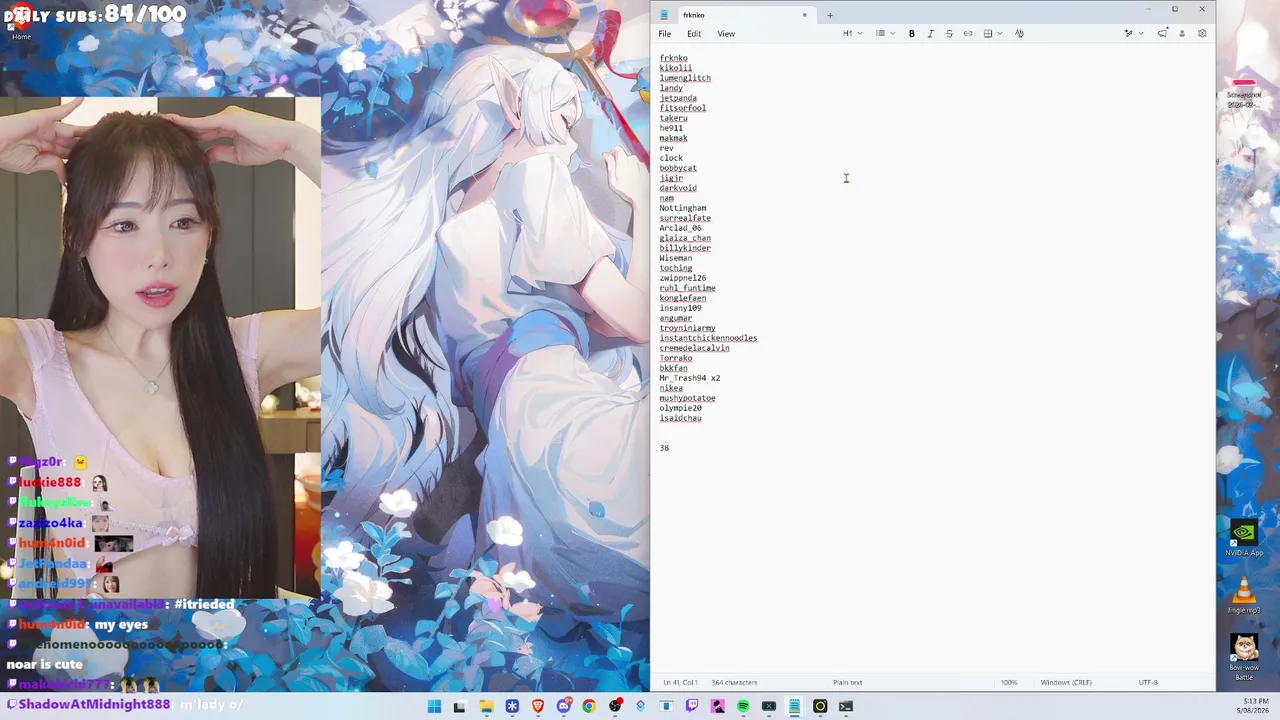Click the Ln 41, Col 1 position indicator
The height and width of the screenshot is (720, 1280).
coord(680,683)
